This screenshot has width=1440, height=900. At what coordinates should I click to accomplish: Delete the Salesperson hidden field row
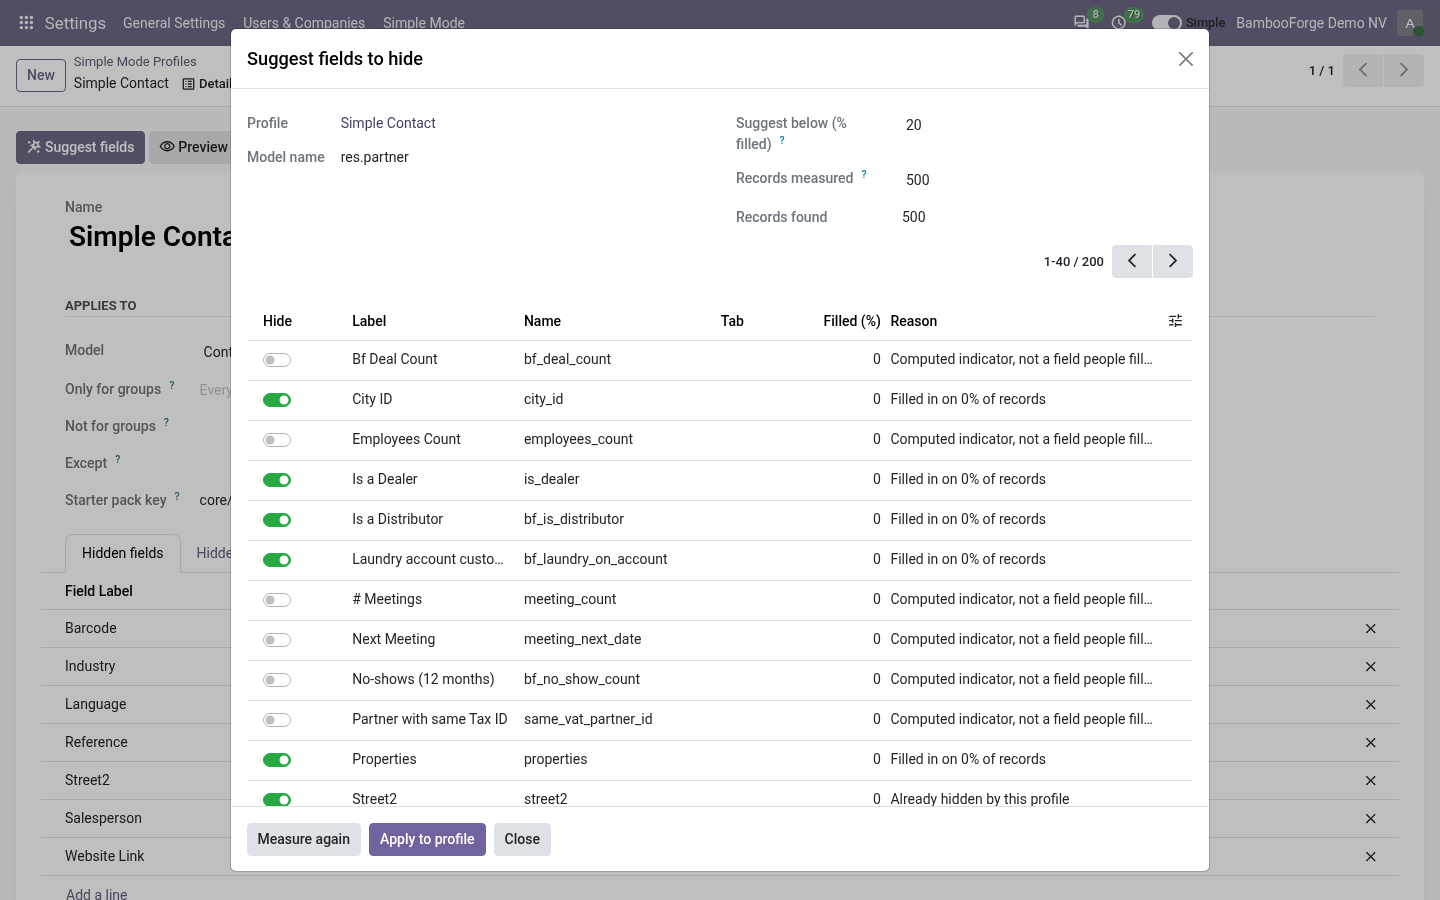1371,819
